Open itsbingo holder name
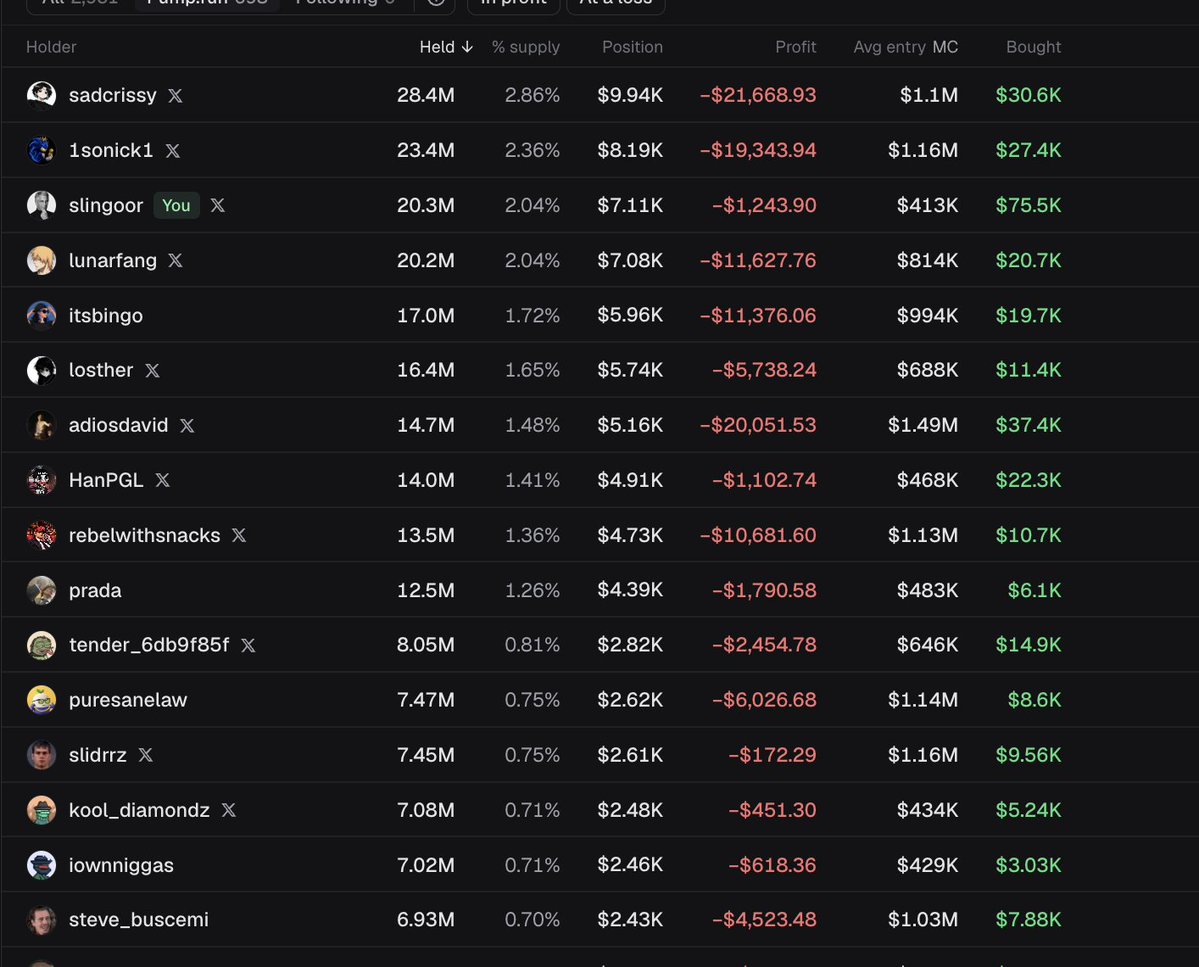Viewport: 1199px width, 967px height. tap(106, 316)
